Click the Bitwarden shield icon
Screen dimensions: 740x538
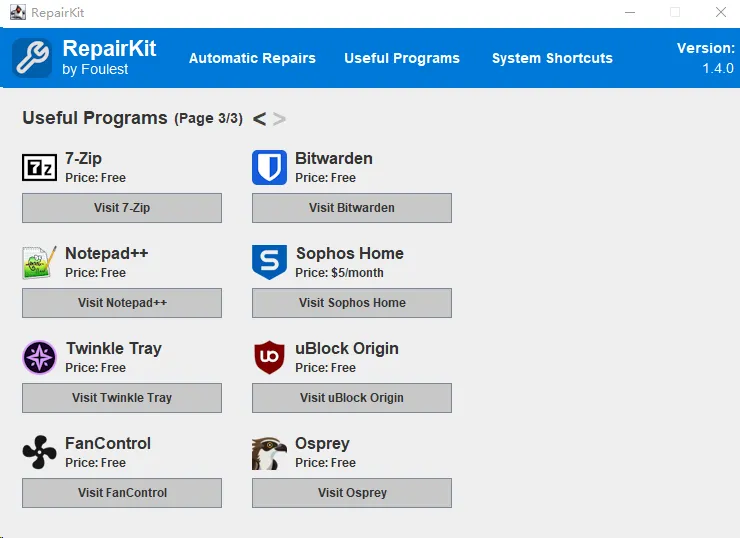[269, 167]
